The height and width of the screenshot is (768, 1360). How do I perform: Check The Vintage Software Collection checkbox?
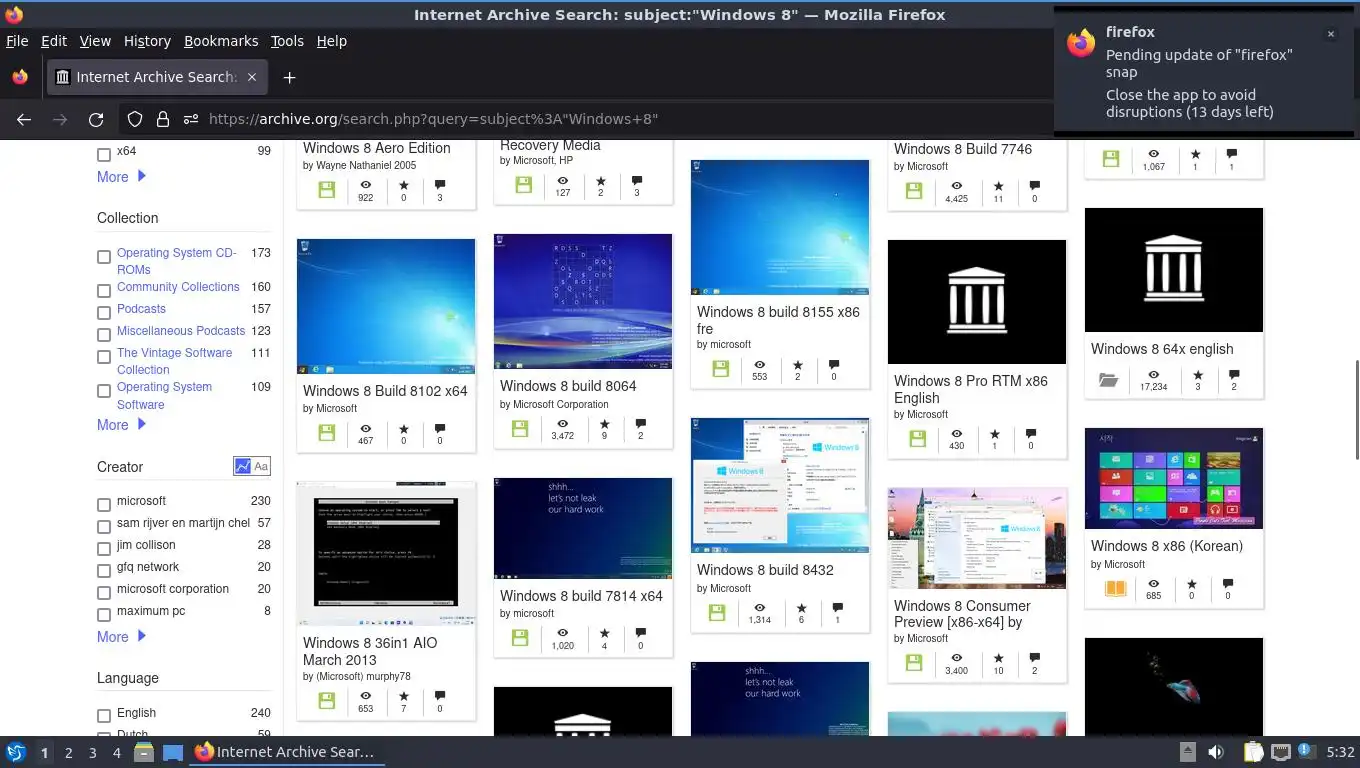coord(104,356)
